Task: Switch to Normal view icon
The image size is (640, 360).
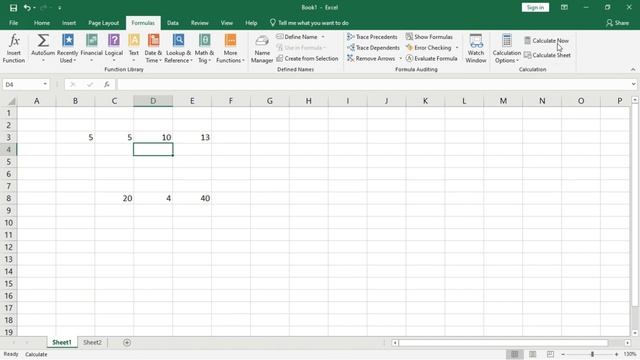Action: tap(515, 354)
